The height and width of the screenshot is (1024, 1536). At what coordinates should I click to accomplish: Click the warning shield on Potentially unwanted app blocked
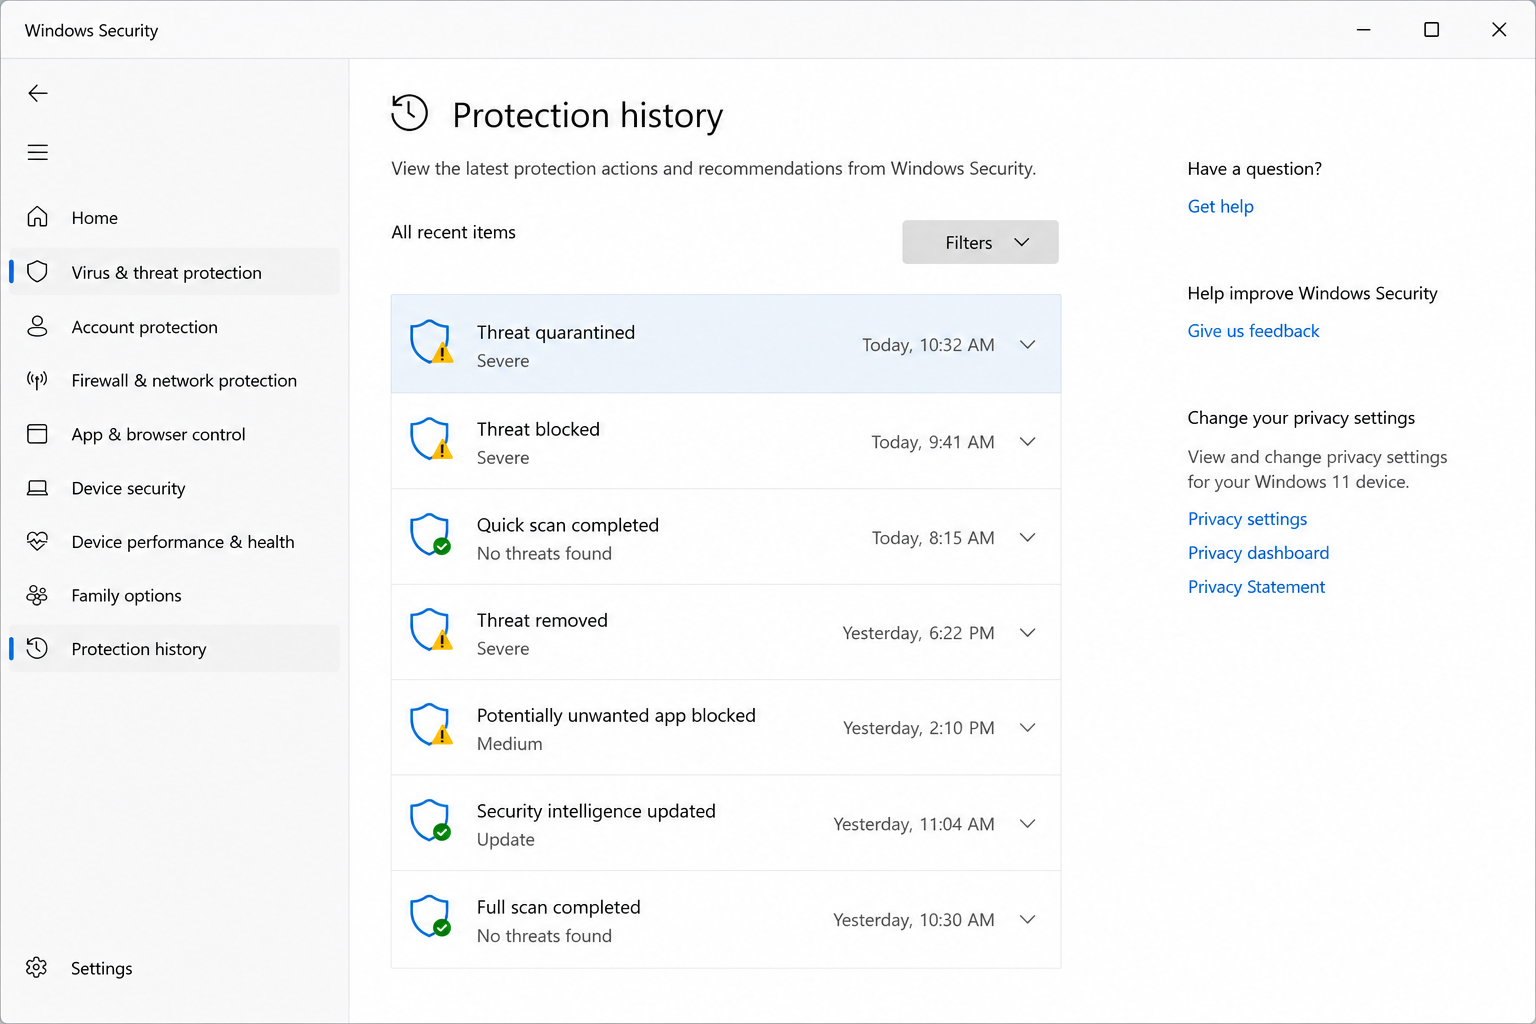point(431,726)
